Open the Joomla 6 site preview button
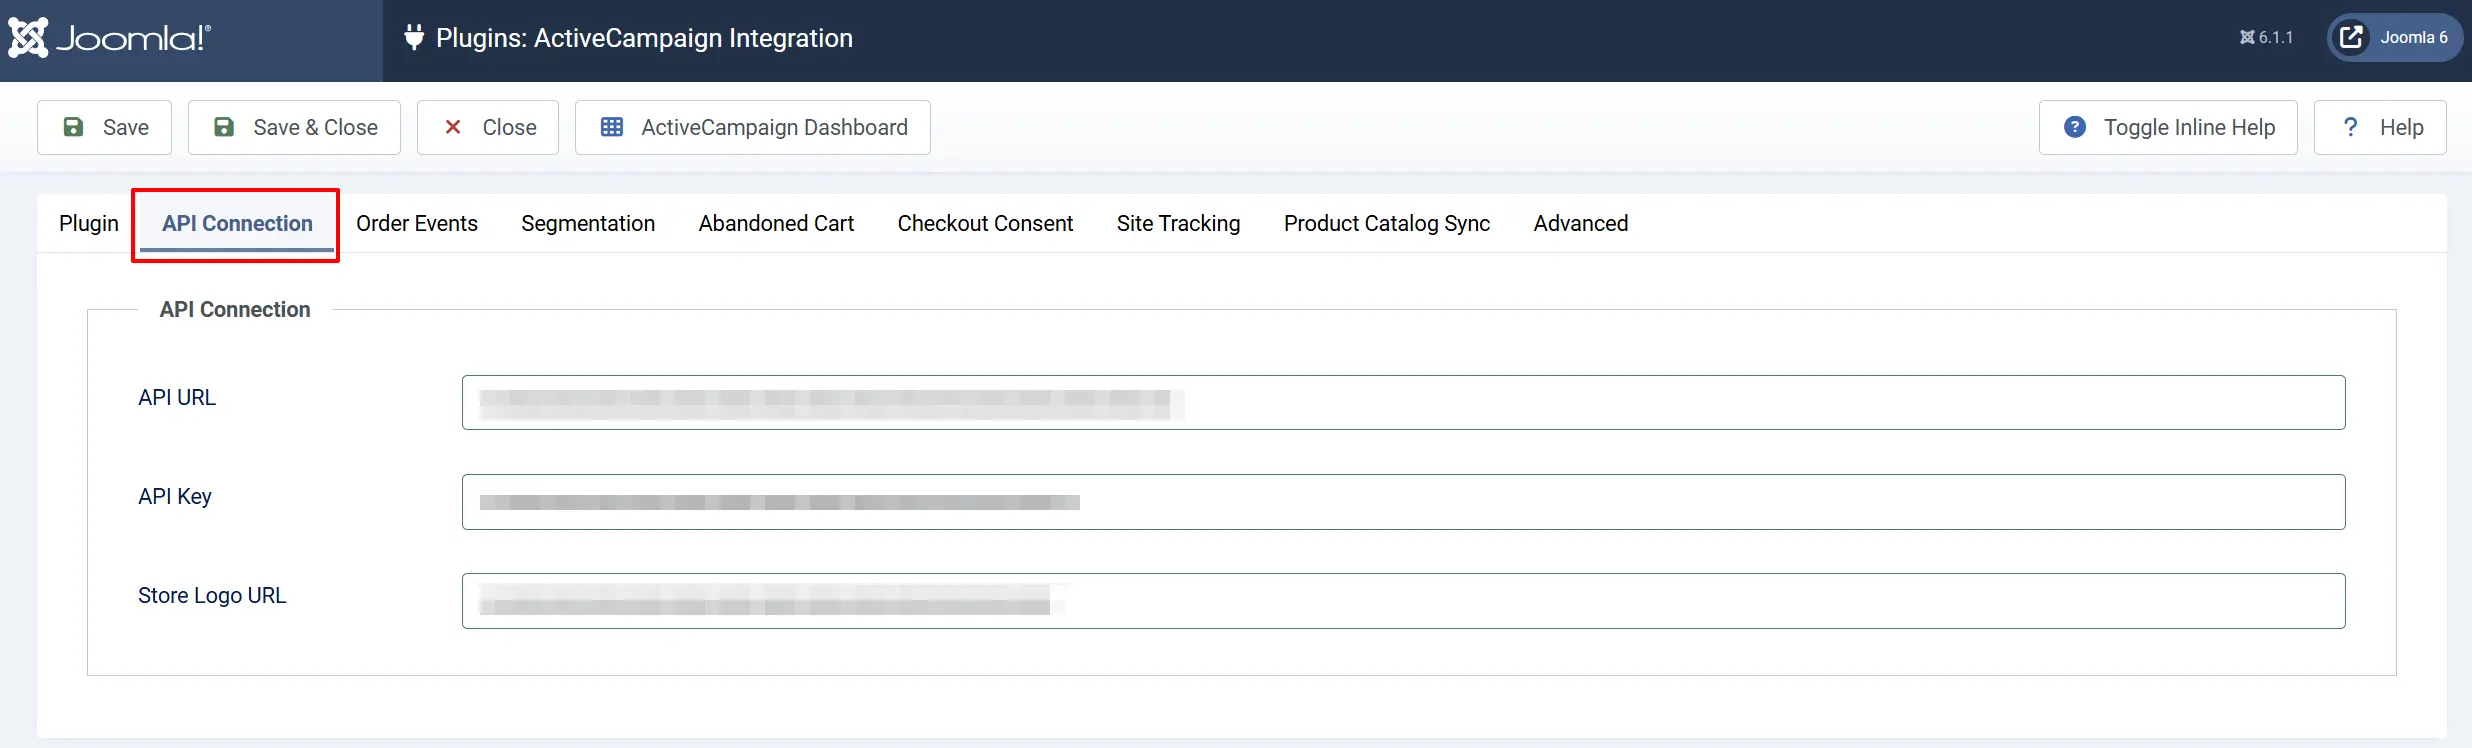 coord(2394,38)
